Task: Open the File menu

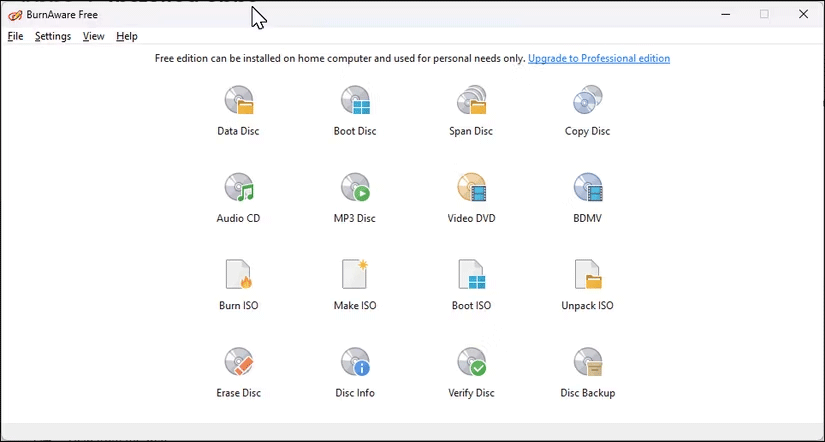Action: click(15, 36)
